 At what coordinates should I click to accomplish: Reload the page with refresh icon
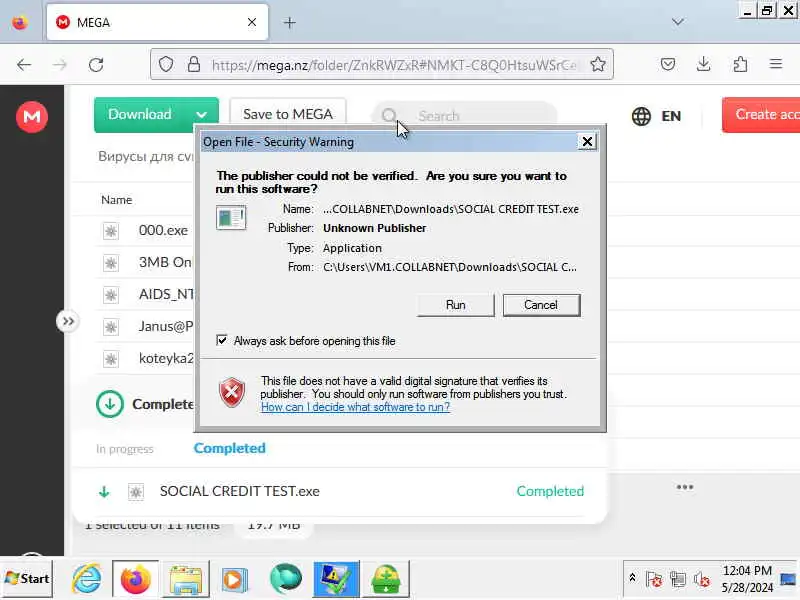(96, 65)
